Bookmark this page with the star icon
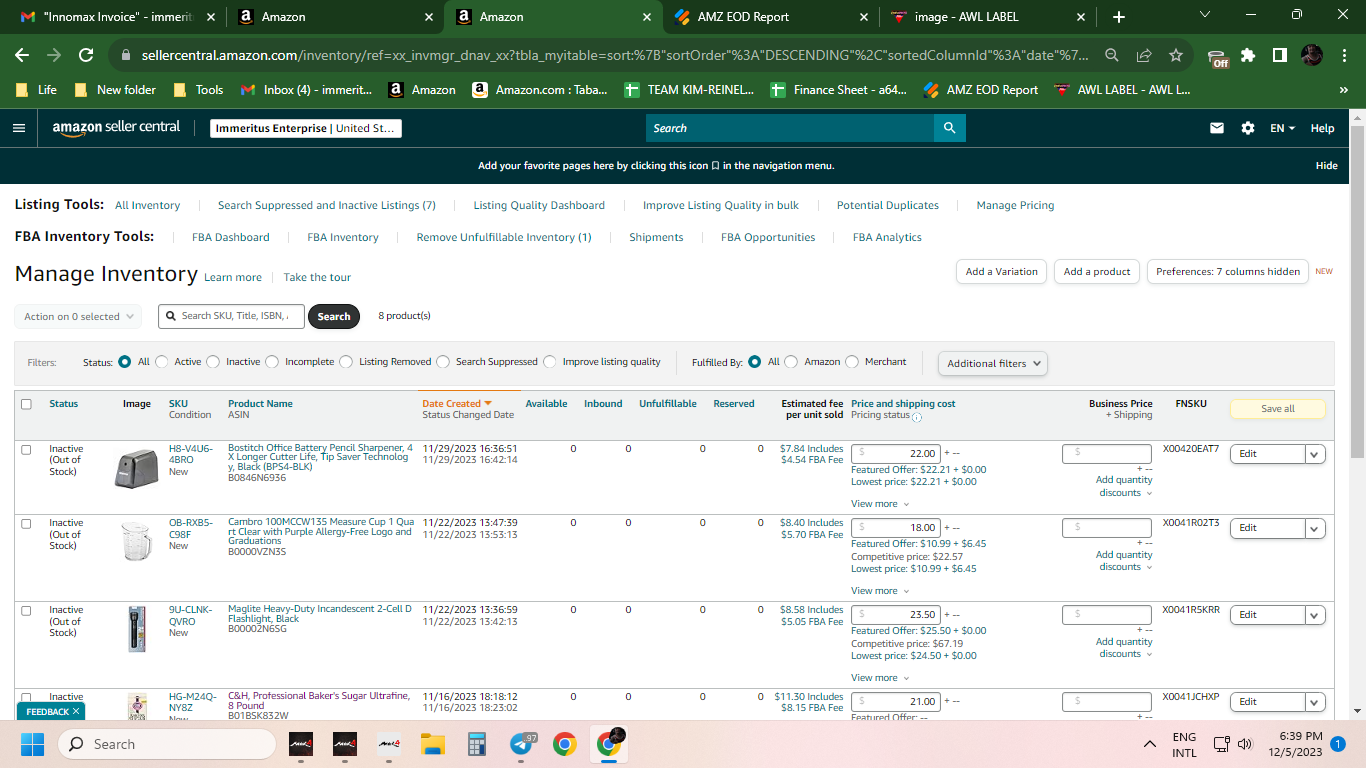Viewport: 1366px width, 768px height. (x=1176, y=55)
